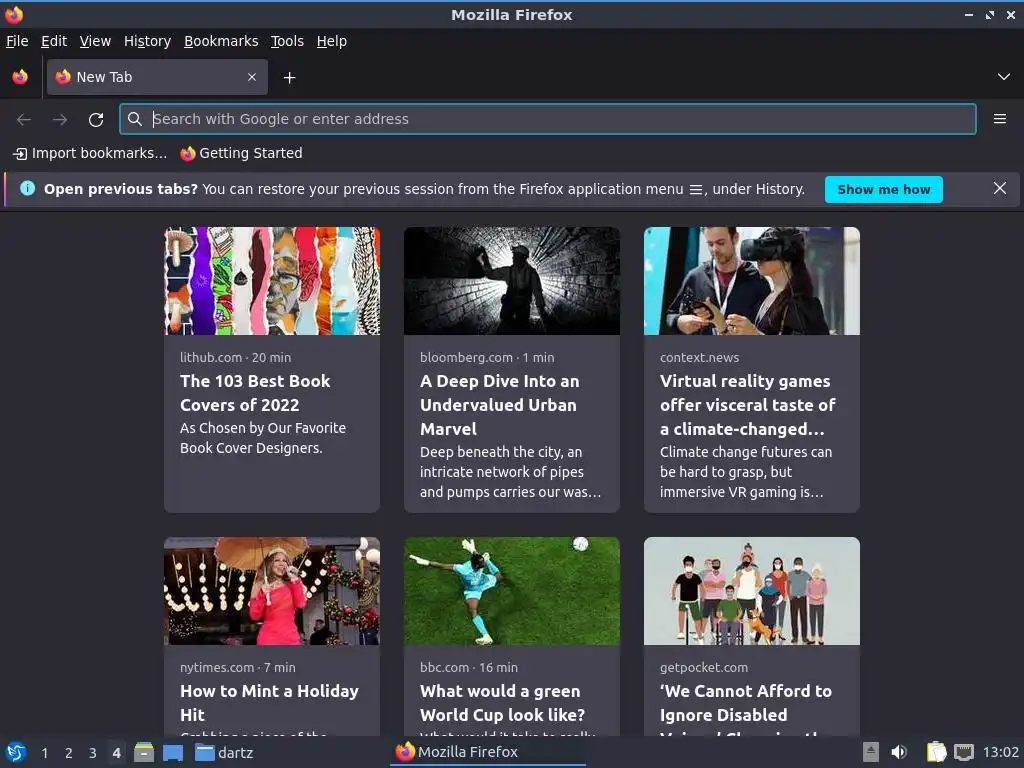This screenshot has width=1024, height=768.
Task: Open 'Virtual reality games offer visceral taste' story
Action: pyautogui.click(x=748, y=405)
